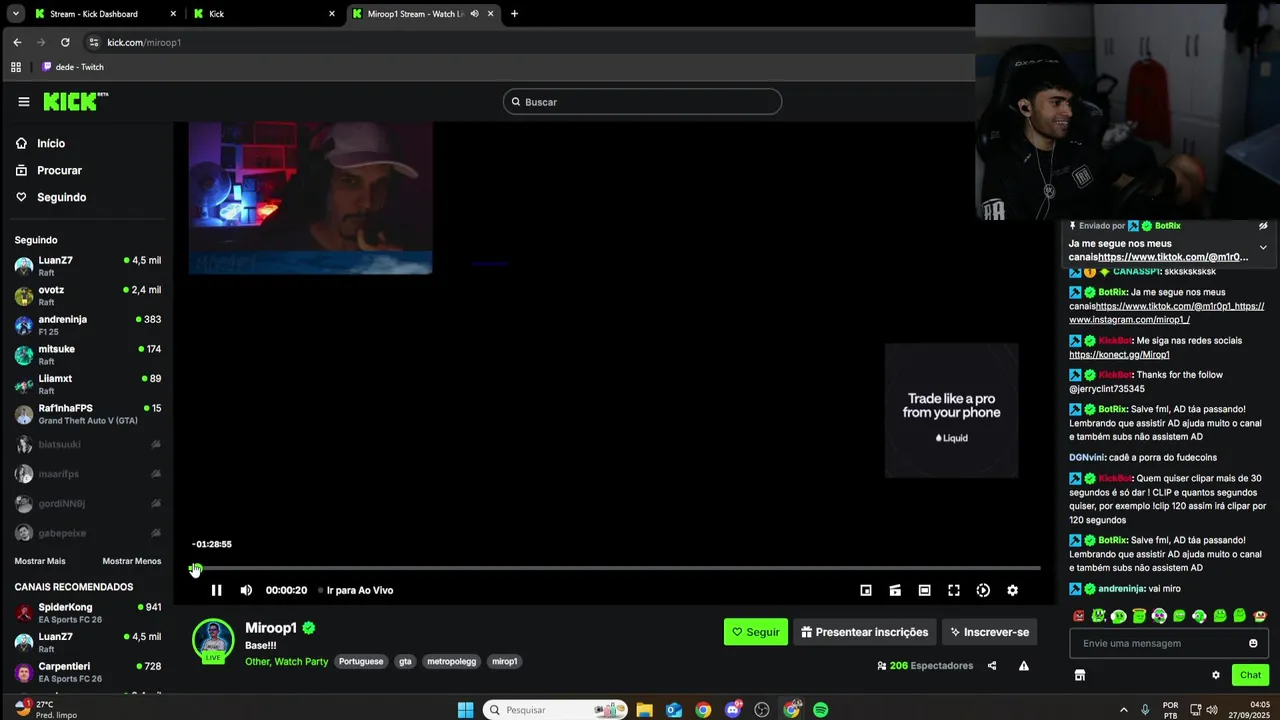The width and height of the screenshot is (1280, 720).
Task: Open the clip creation icon
Action: coord(895,590)
